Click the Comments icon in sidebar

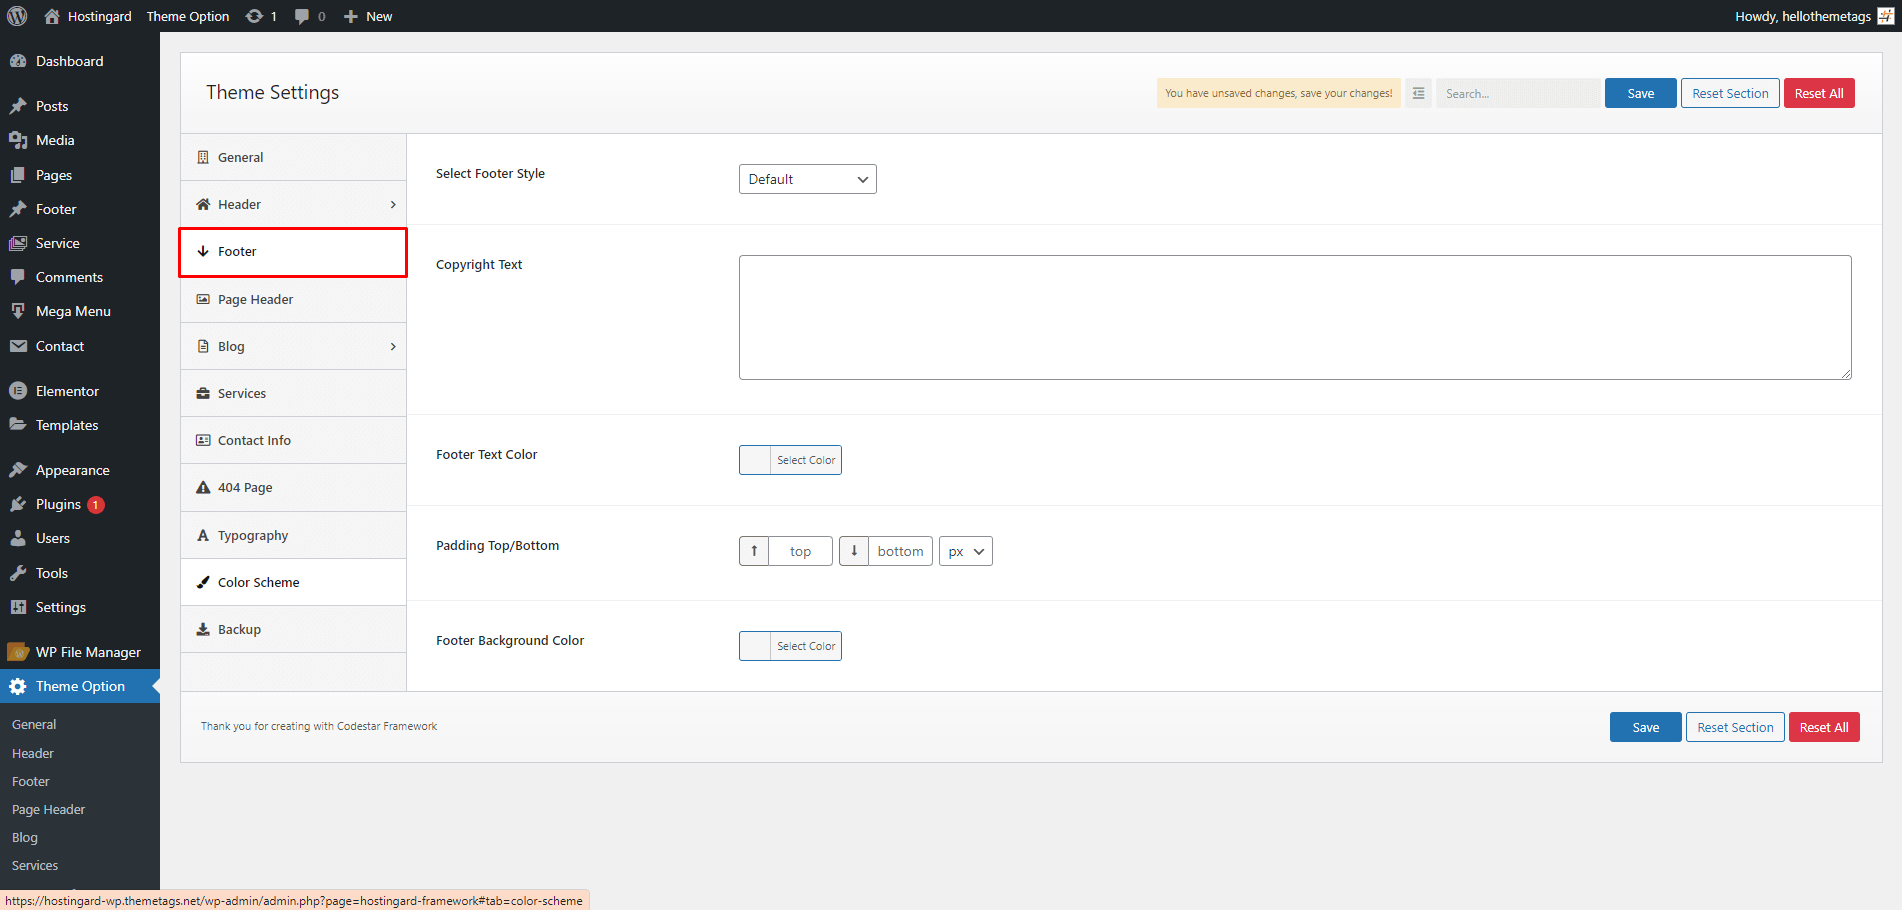tap(18, 277)
